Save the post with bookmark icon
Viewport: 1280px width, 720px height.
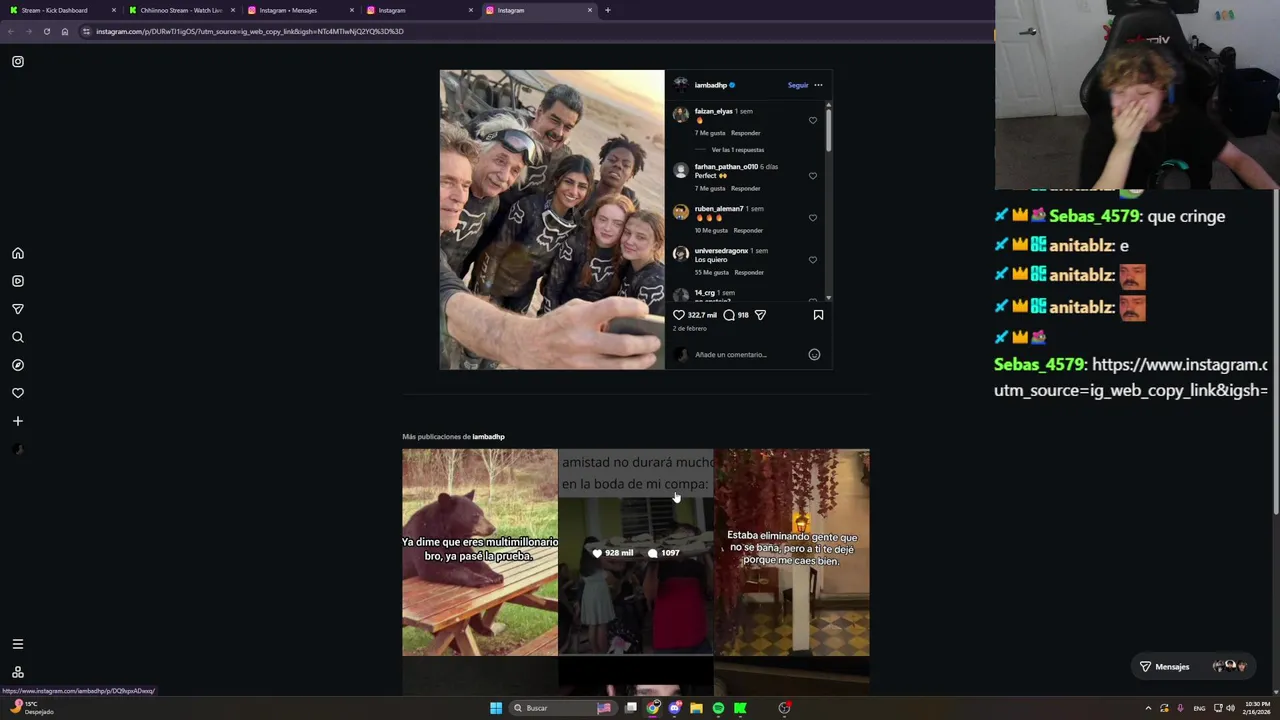pyautogui.click(x=818, y=315)
